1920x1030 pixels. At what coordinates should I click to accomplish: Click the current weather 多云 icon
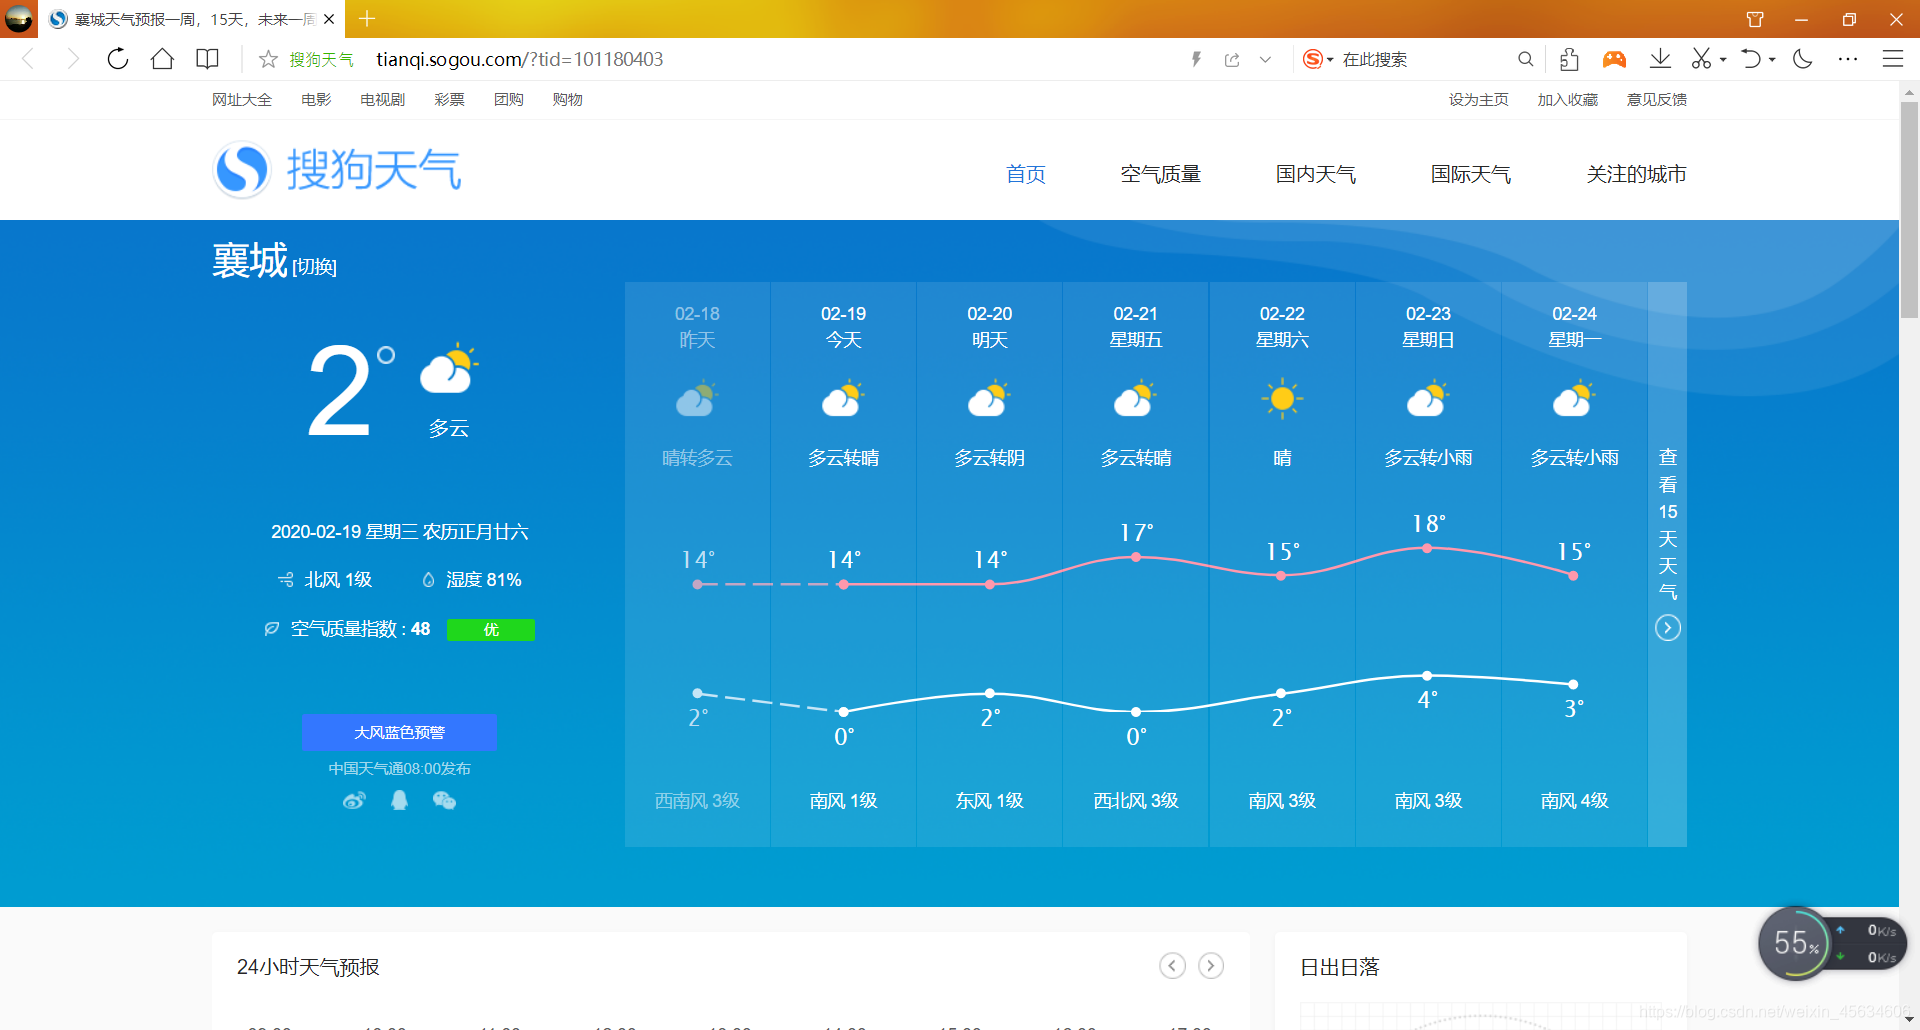(x=449, y=371)
